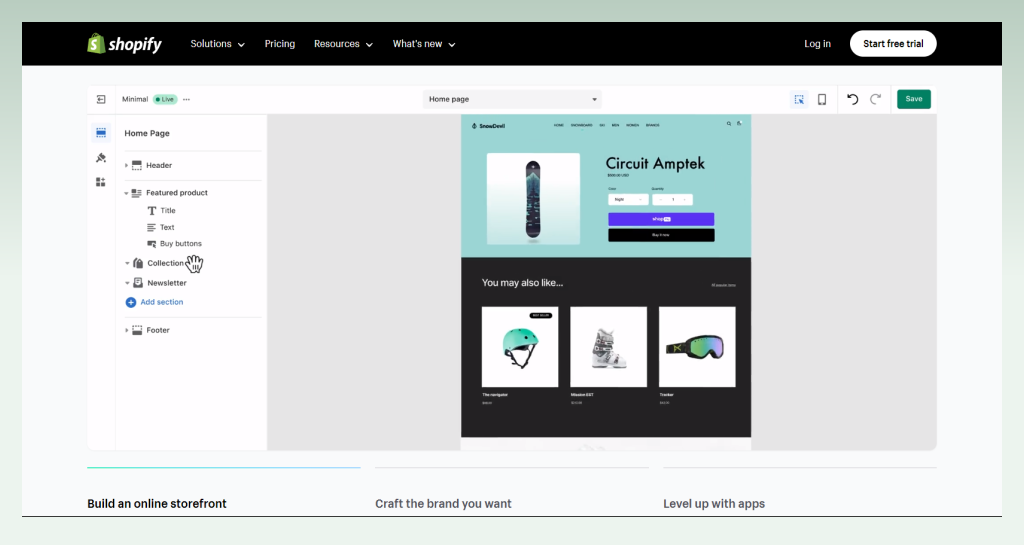This screenshot has height=545, width=1024.
Task: Save the theme changes
Action: [914, 99]
